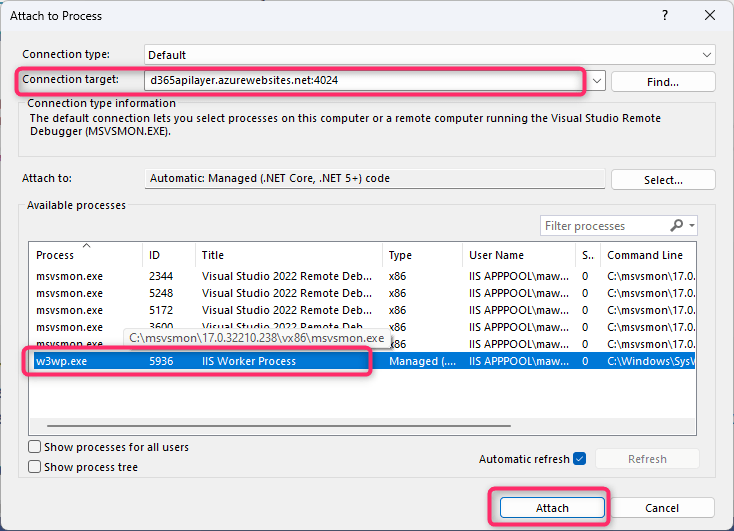Click the Cancel button
Screen dimensions: 734x531
(662, 508)
